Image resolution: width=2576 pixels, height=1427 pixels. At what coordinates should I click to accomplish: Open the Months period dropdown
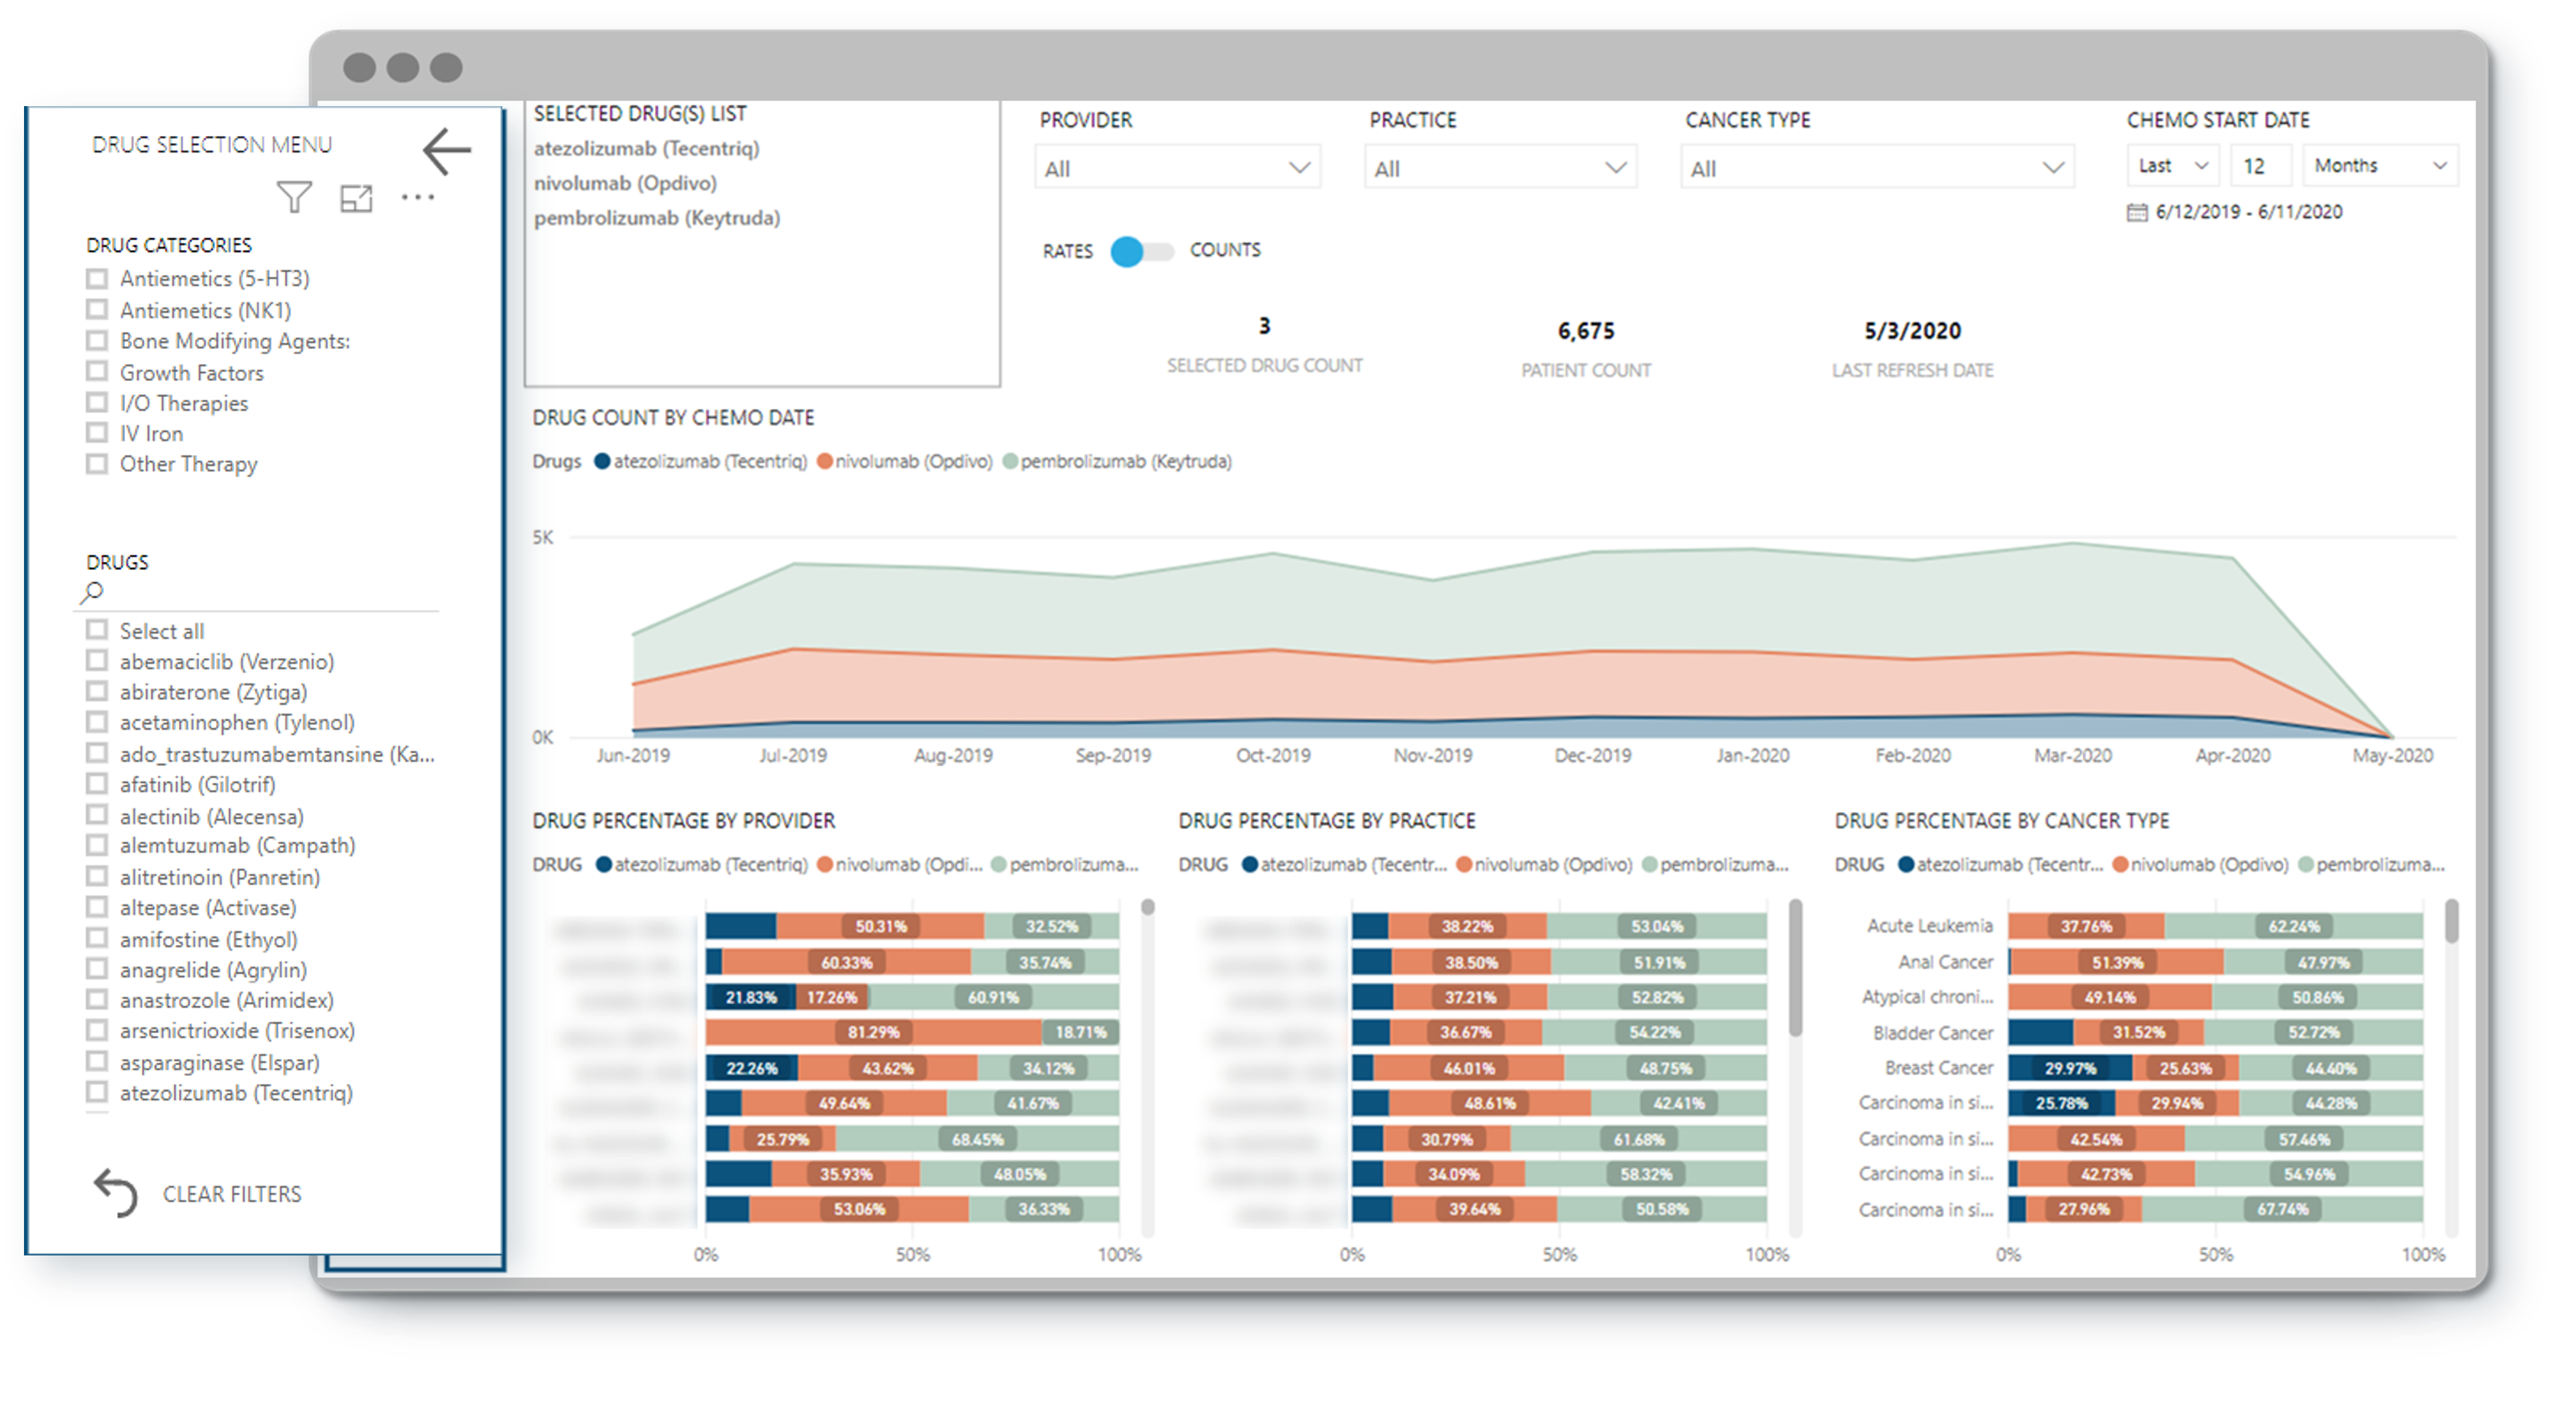click(x=2380, y=165)
